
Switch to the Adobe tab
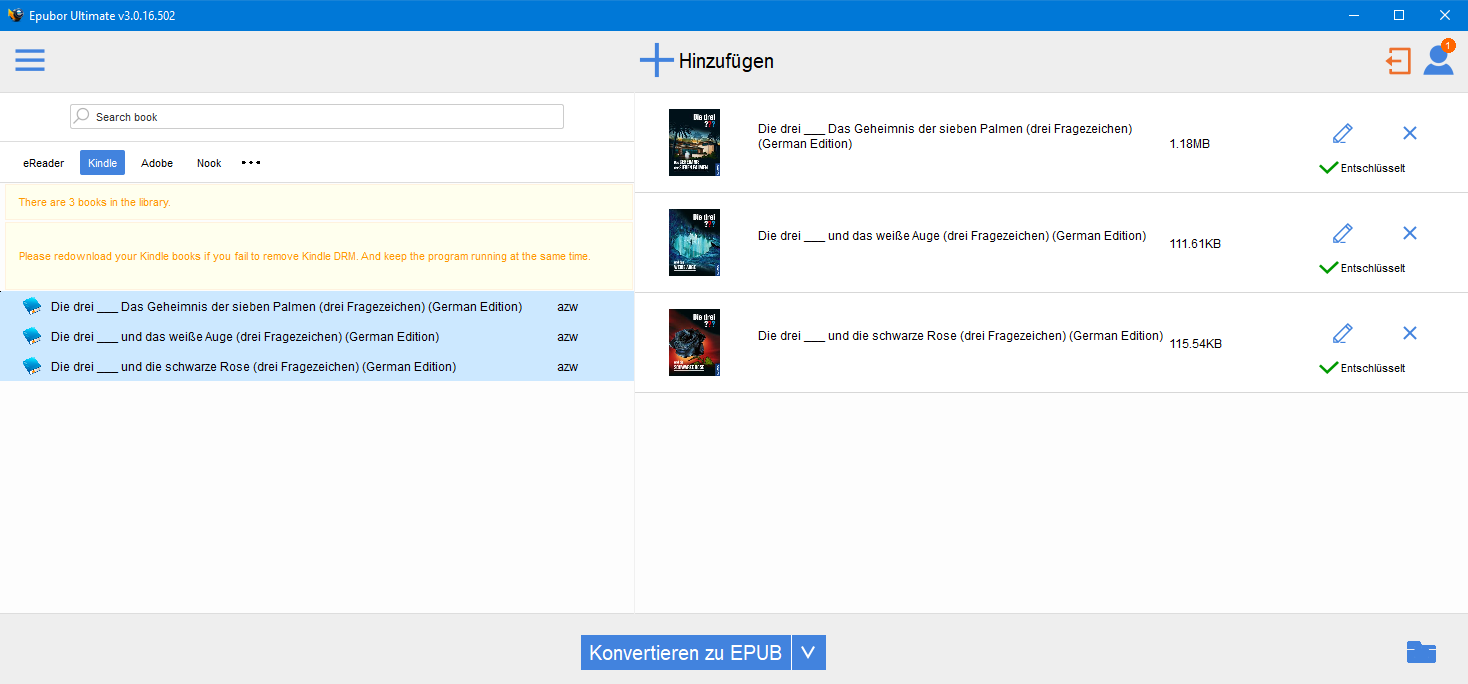(157, 163)
